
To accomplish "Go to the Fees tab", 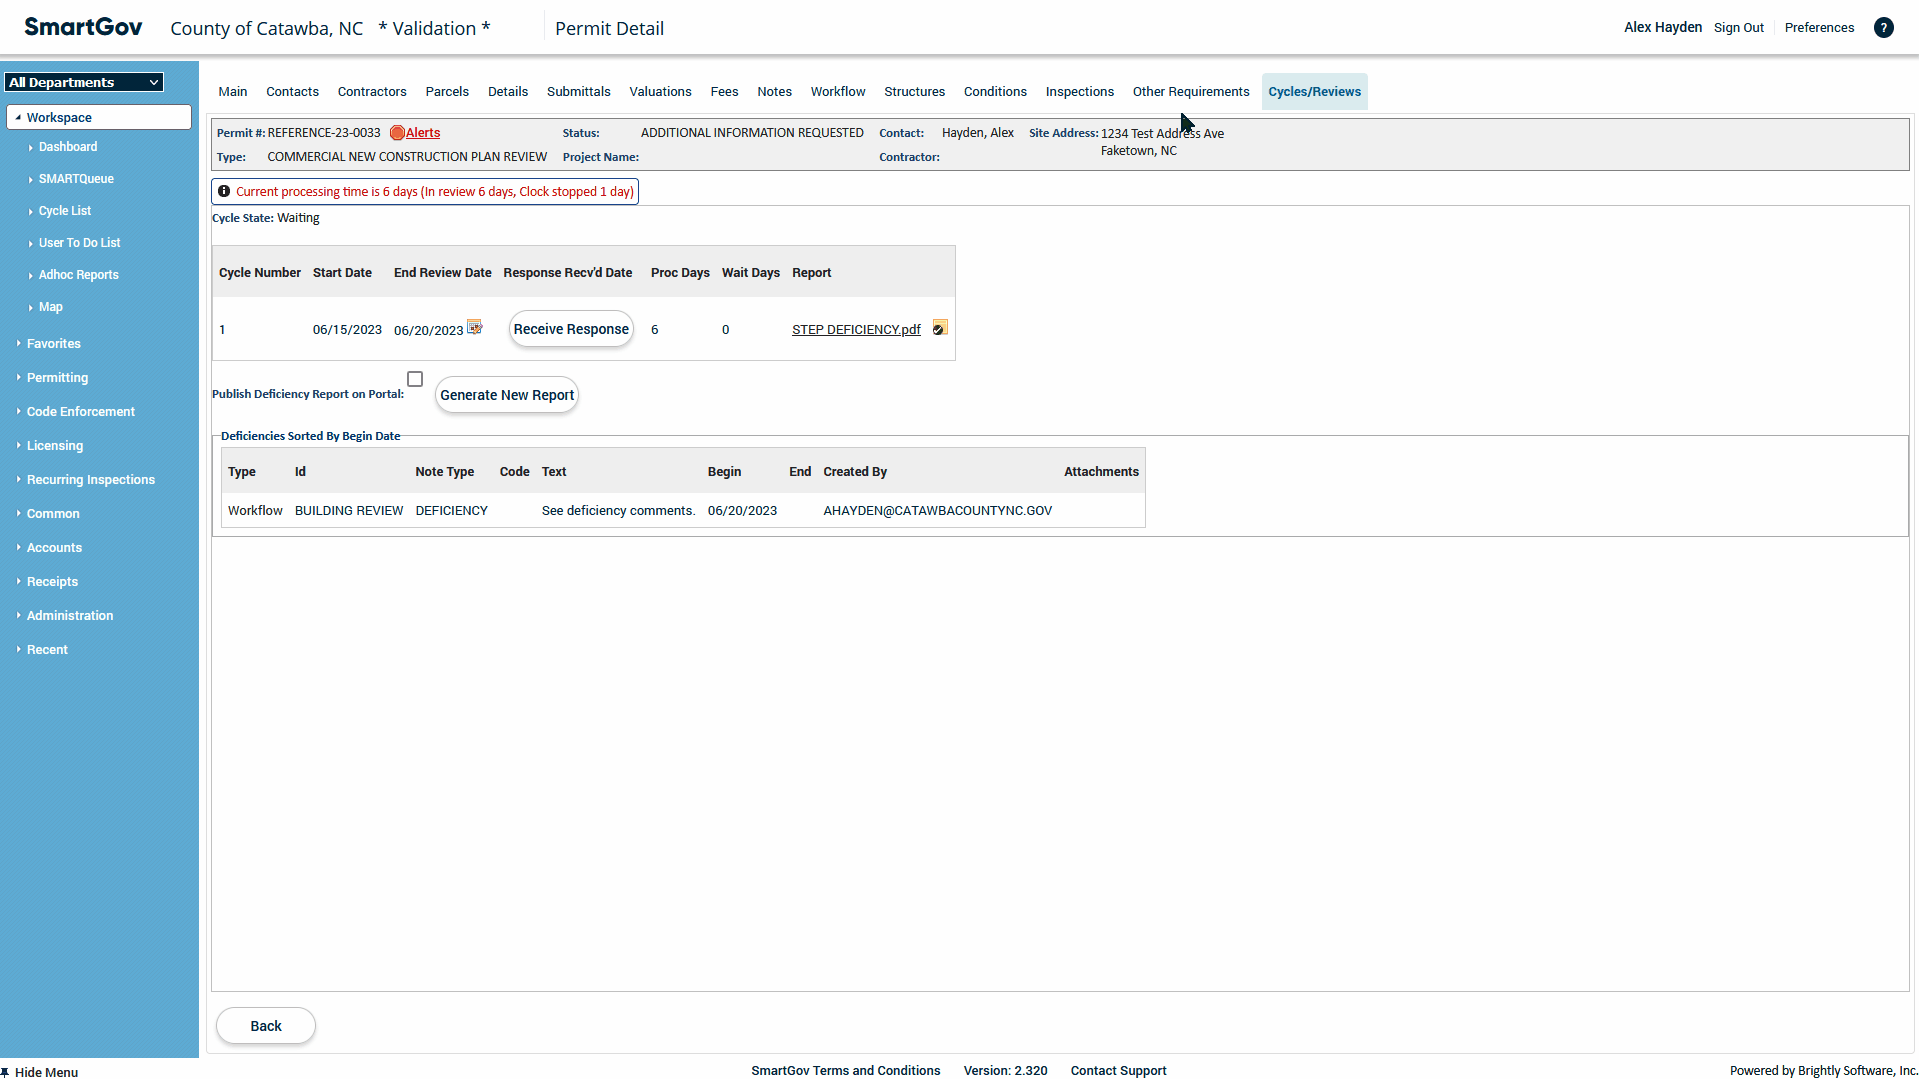I will click(x=724, y=91).
